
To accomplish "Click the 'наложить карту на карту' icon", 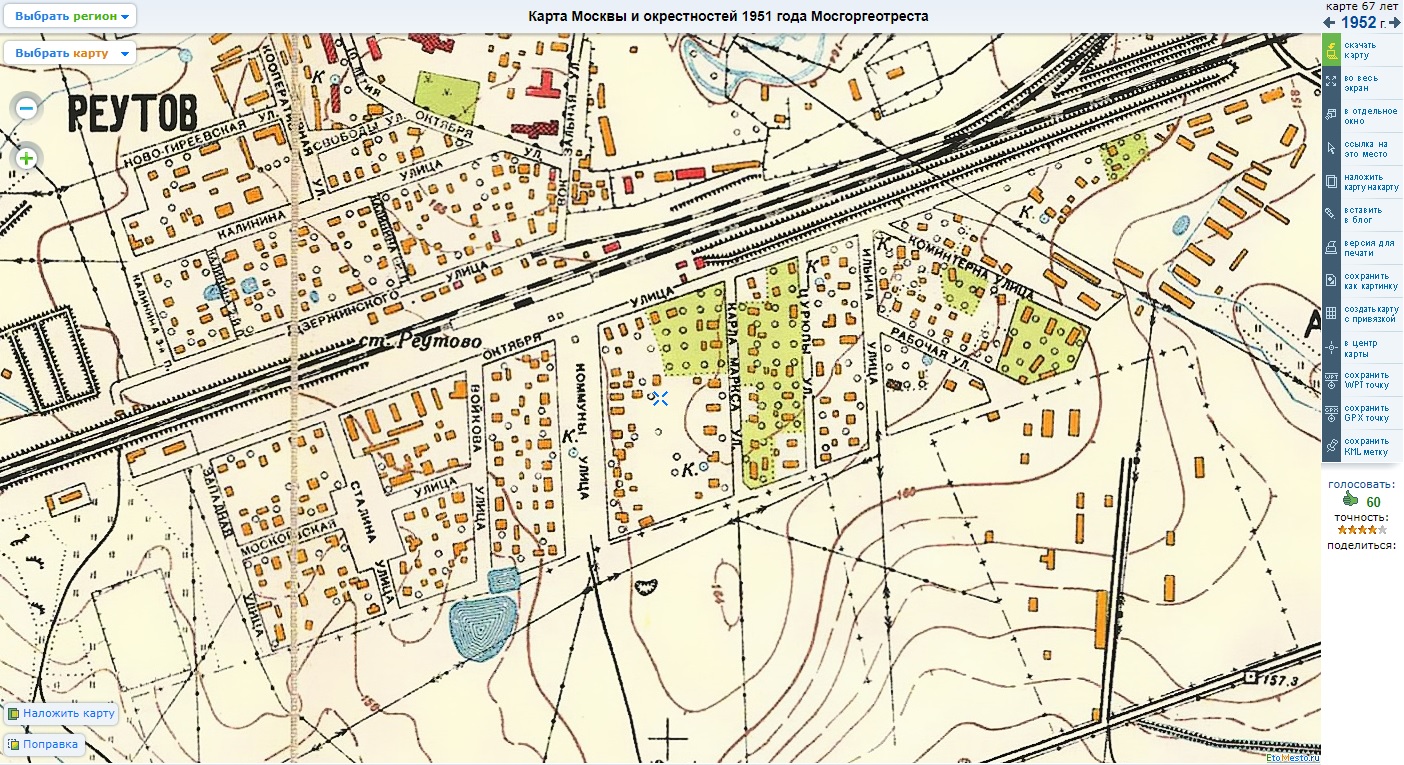I will pos(1331,182).
